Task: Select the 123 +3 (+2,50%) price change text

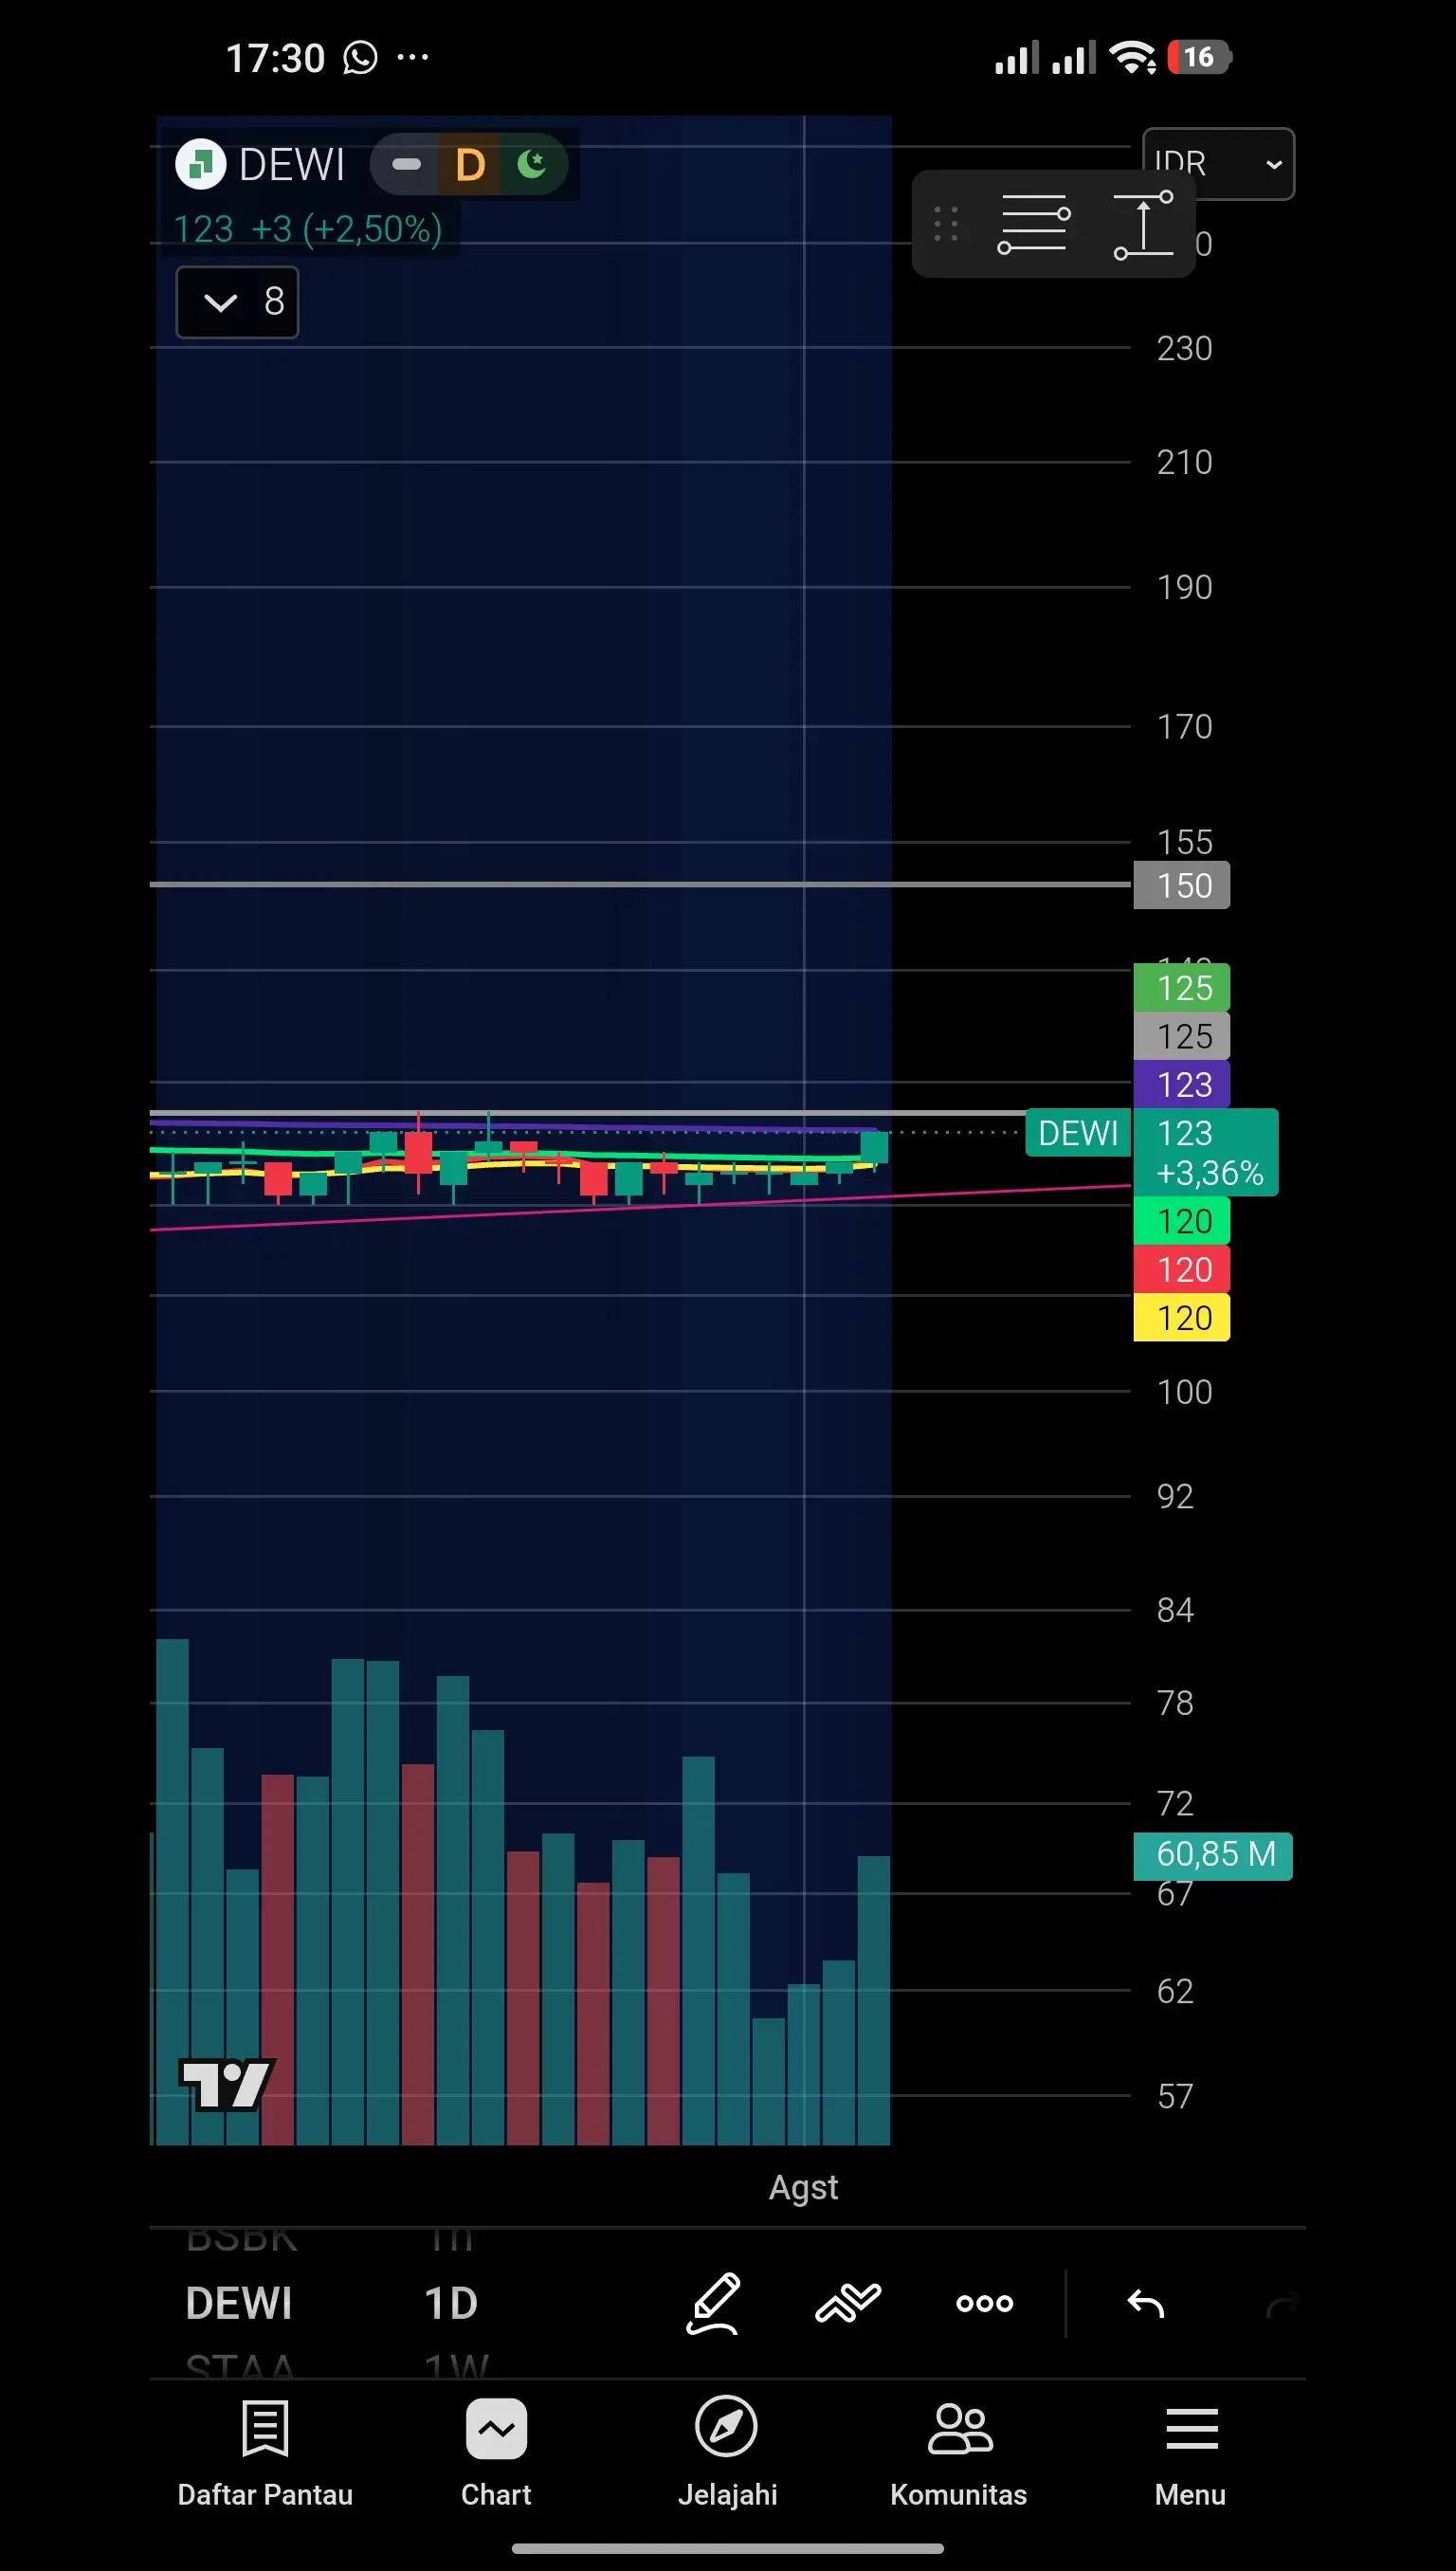Action: [x=307, y=229]
